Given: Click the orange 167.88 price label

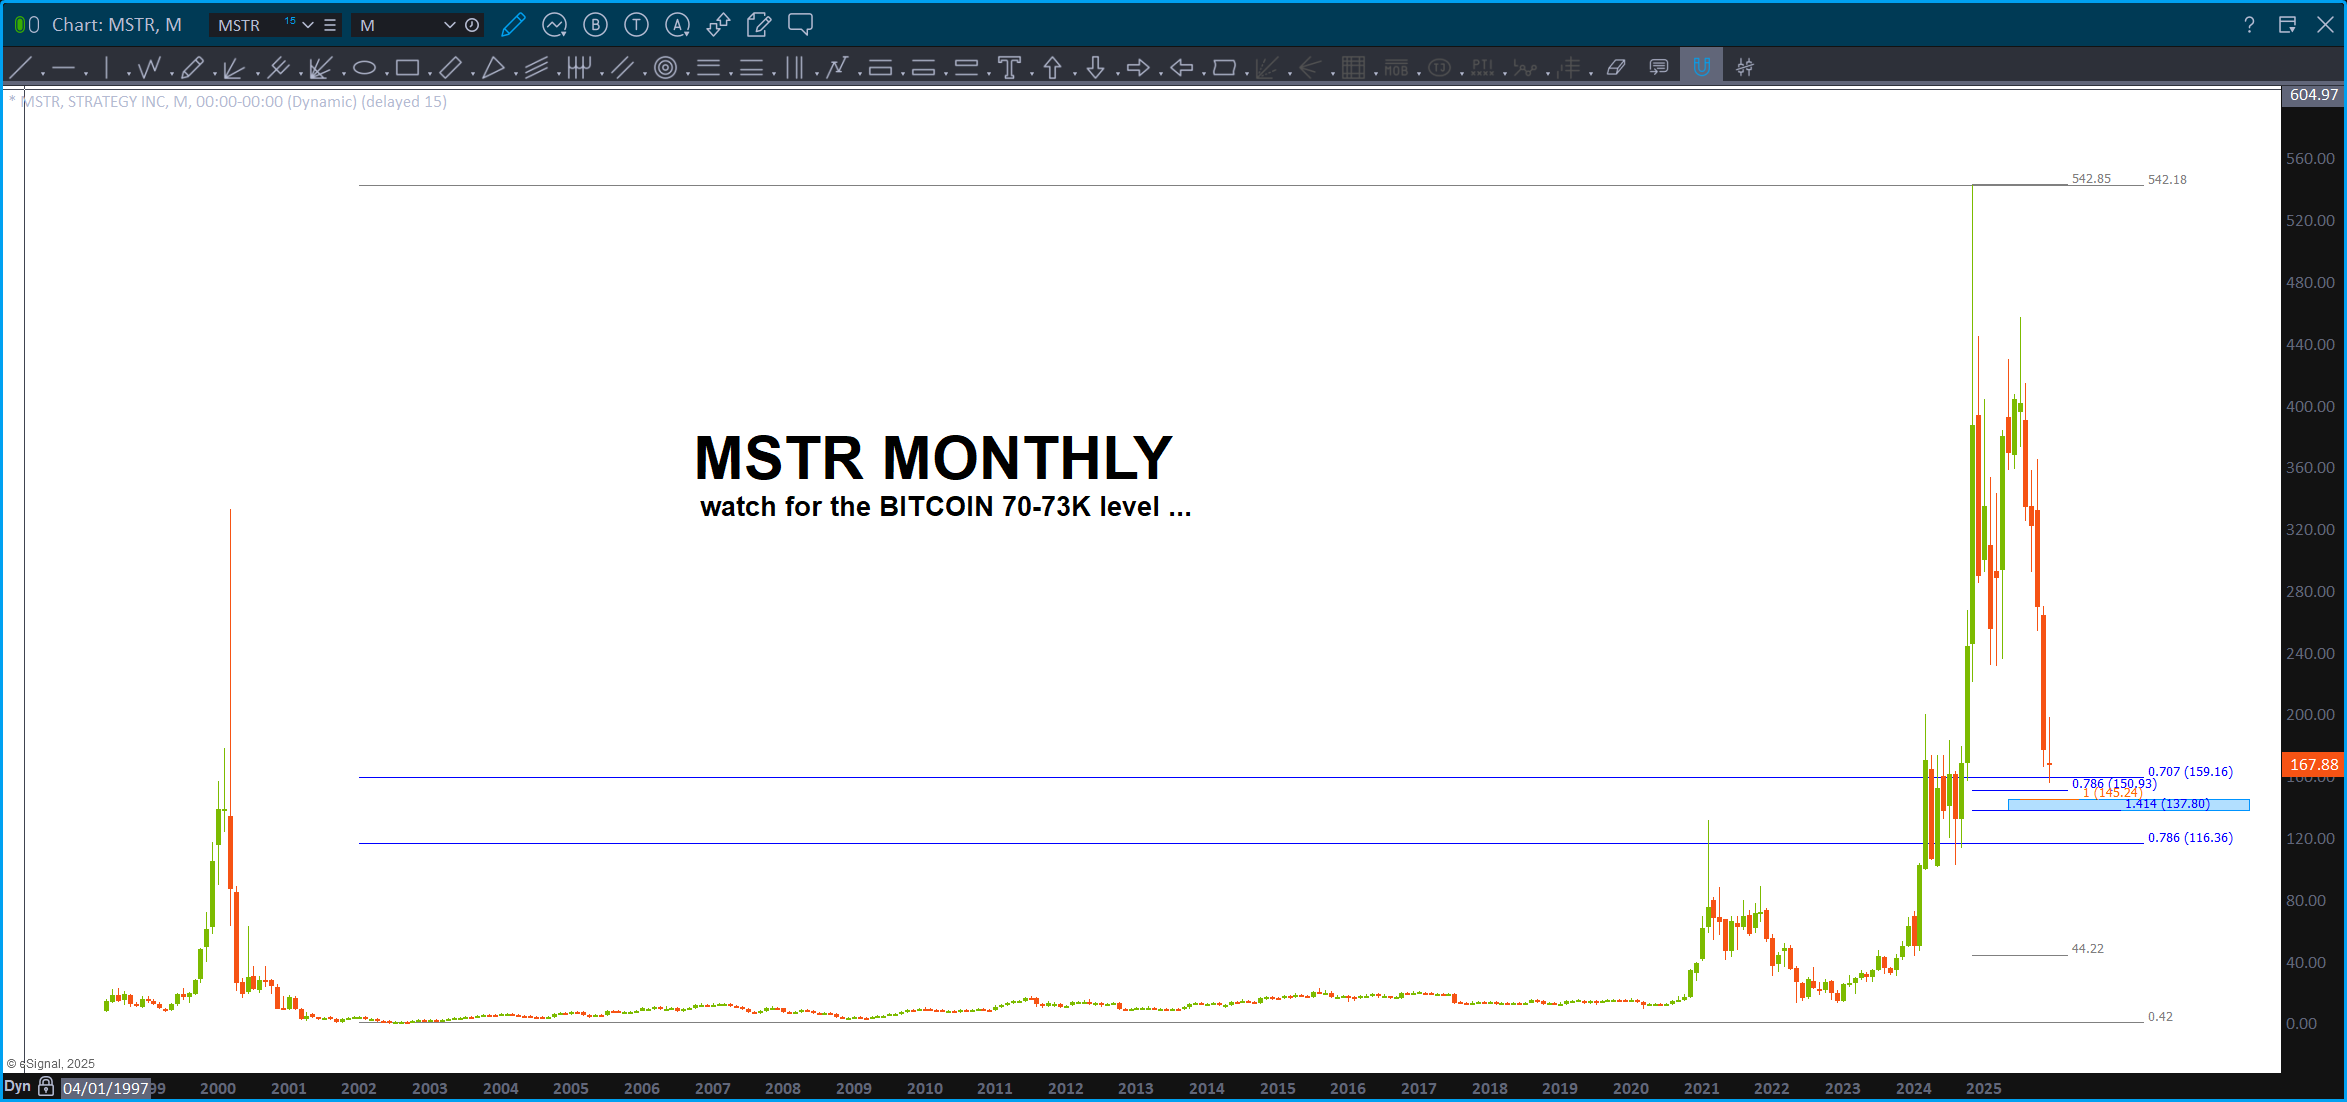Looking at the screenshot, I should coord(2313,764).
